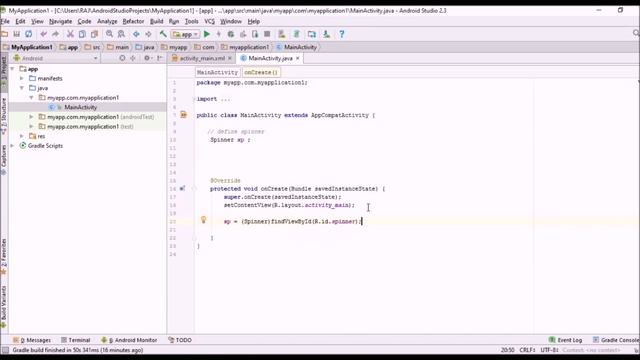The image size is (640, 360).
Task: Expand the folded import line
Action: [194, 99]
